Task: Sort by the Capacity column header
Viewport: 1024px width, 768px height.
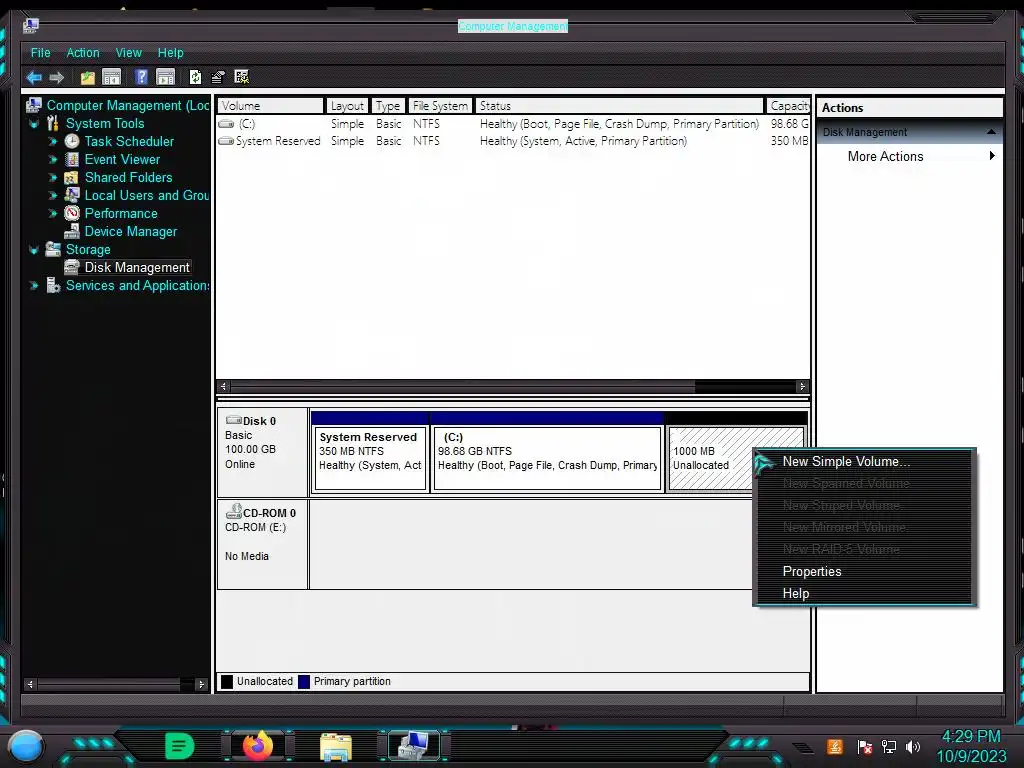Action: tap(788, 106)
